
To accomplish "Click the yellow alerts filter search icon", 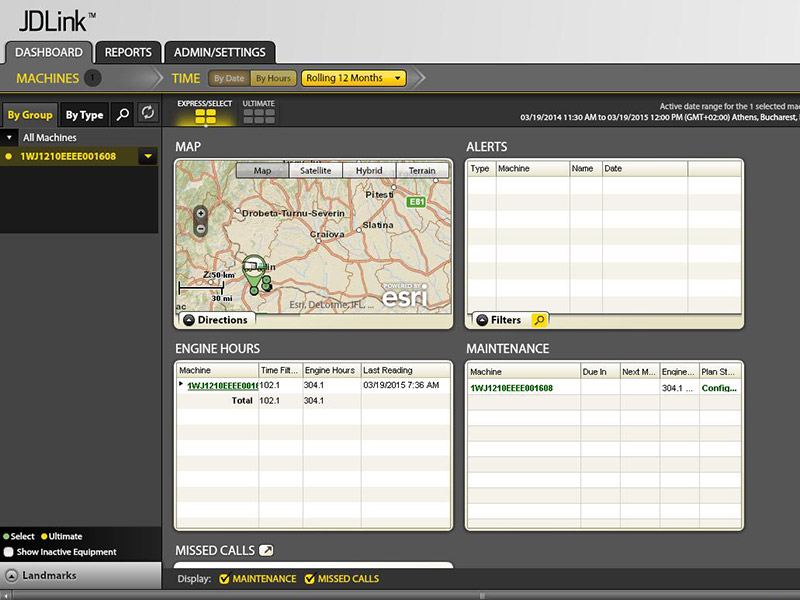I will point(539,320).
